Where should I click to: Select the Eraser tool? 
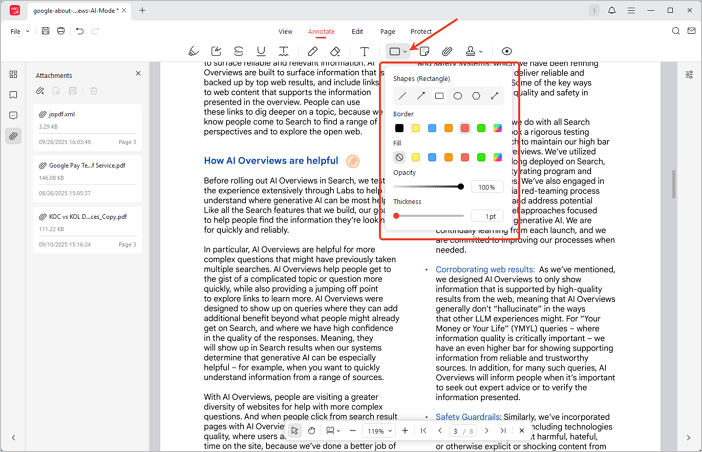(335, 51)
